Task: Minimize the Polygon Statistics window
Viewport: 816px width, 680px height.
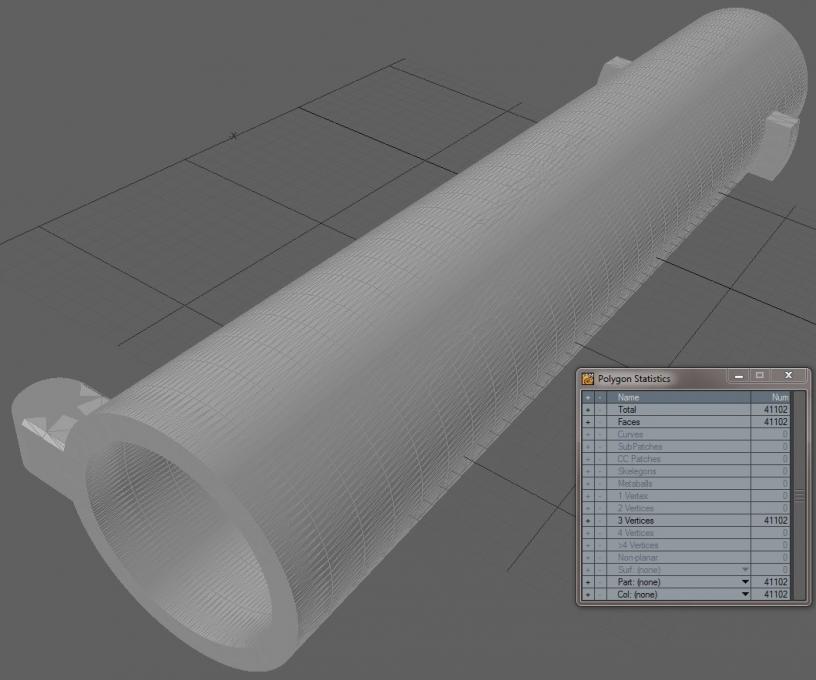Action: pos(738,376)
